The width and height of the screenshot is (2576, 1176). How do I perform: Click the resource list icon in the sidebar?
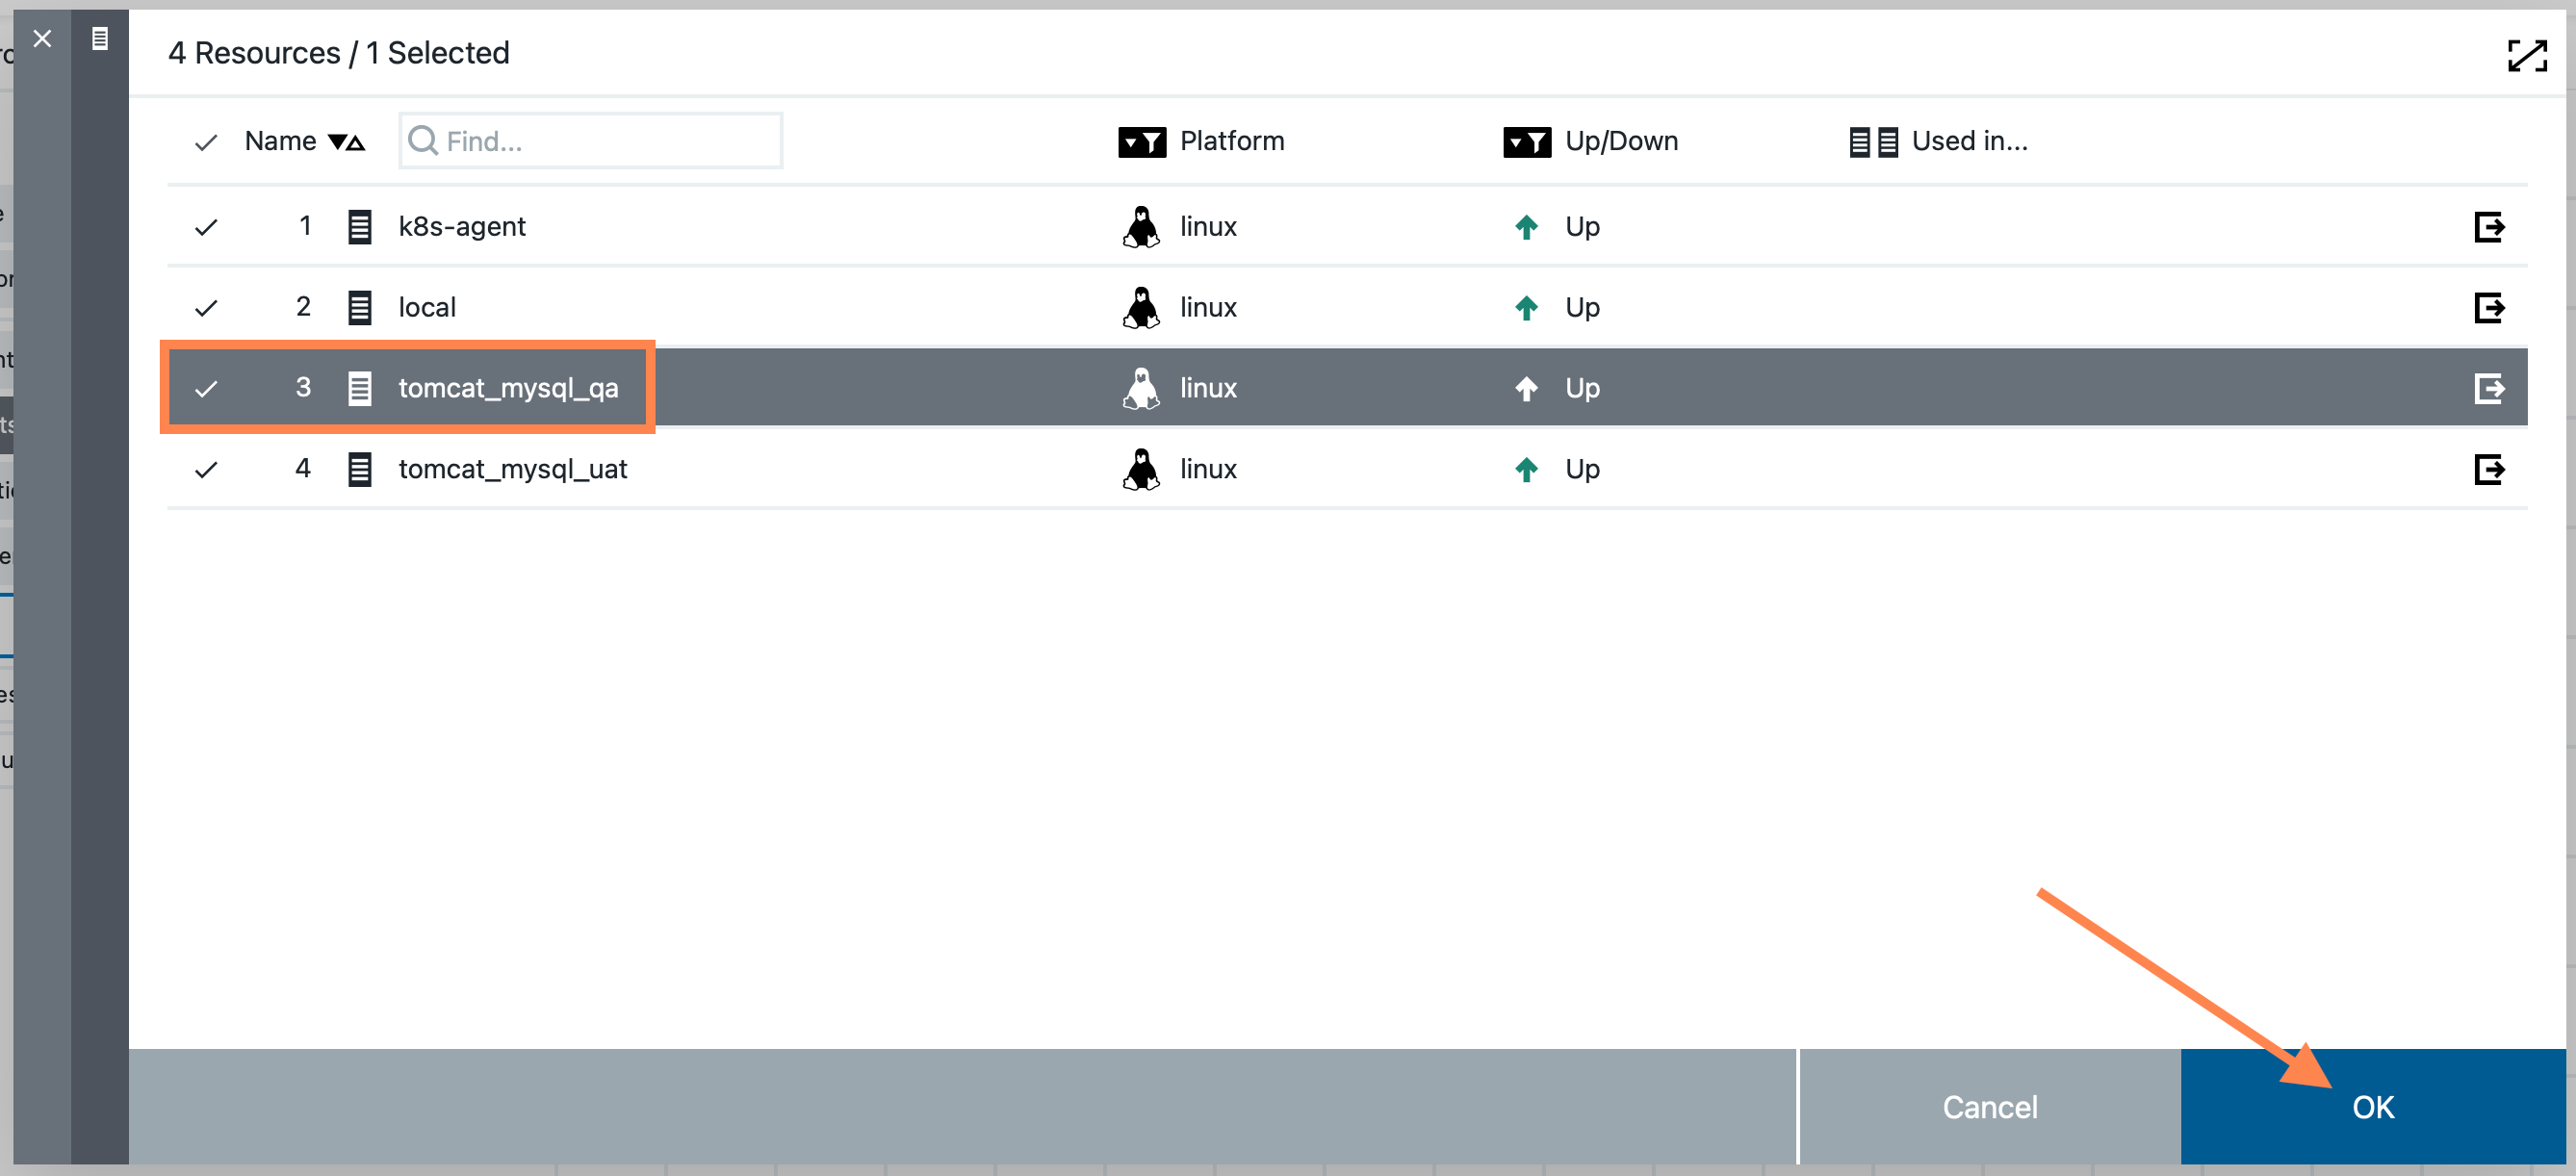100,39
